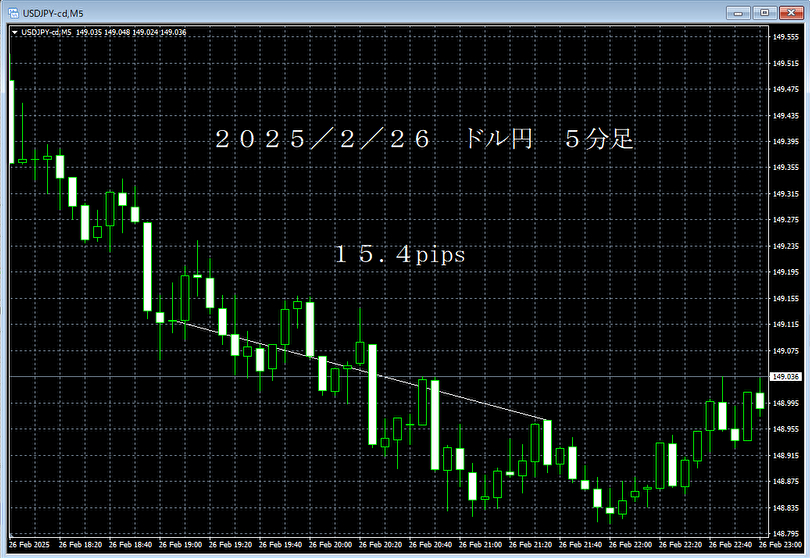The height and width of the screenshot is (558, 810).
Task: Click price axis label 149.315
Action: click(x=786, y=194)
